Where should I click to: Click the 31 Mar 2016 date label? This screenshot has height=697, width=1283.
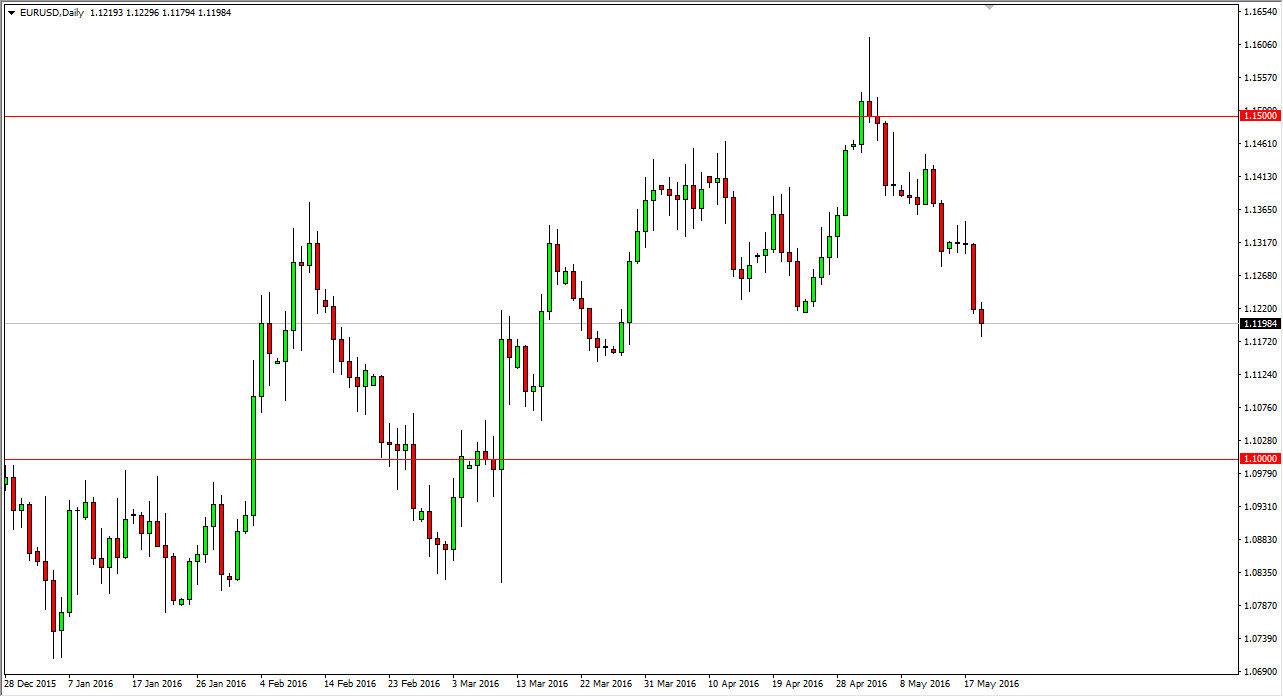(671, 685)
